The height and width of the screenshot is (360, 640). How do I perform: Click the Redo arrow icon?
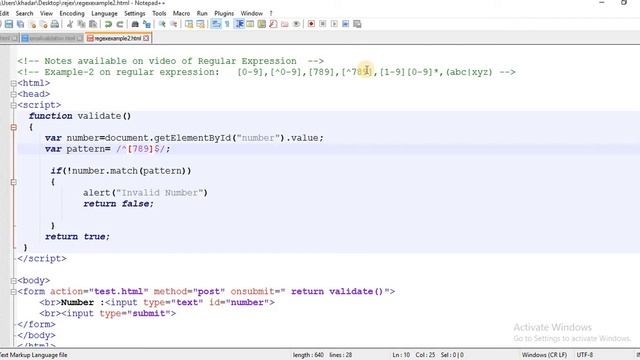click(x=120, y=24)
